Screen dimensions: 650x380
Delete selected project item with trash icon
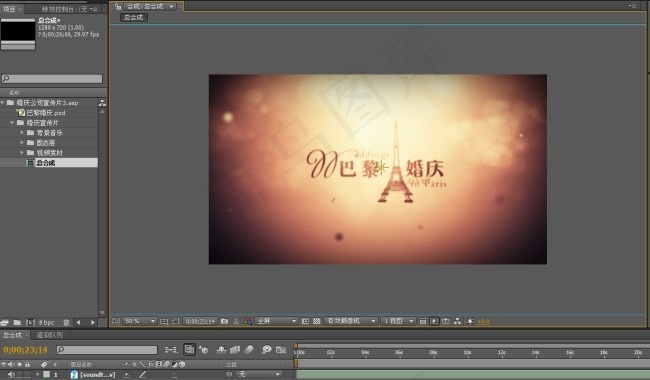point(66,322)
